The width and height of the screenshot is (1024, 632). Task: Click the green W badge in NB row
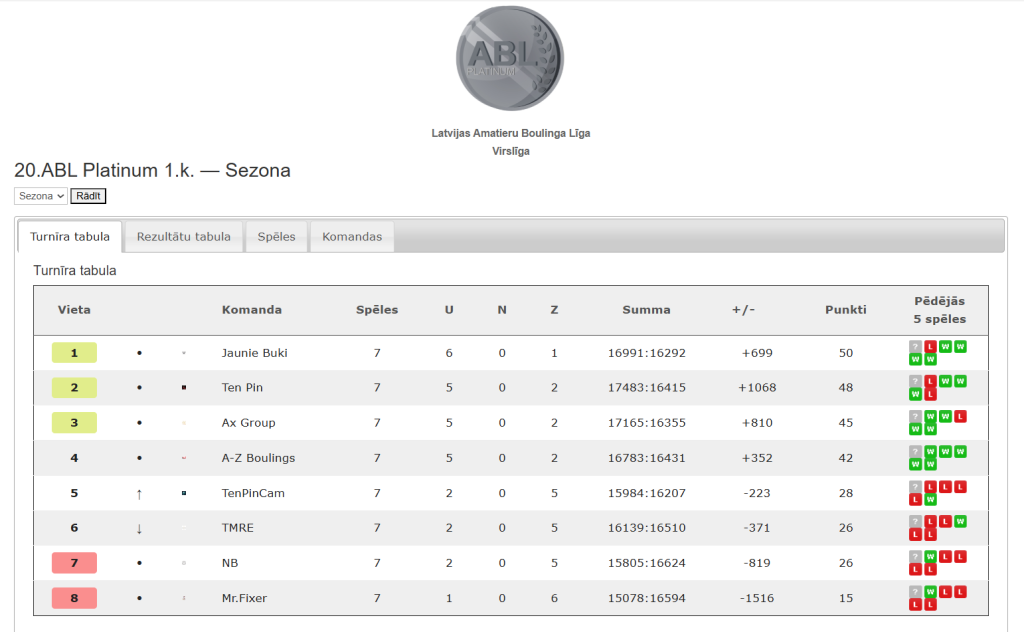click(930, 556)
